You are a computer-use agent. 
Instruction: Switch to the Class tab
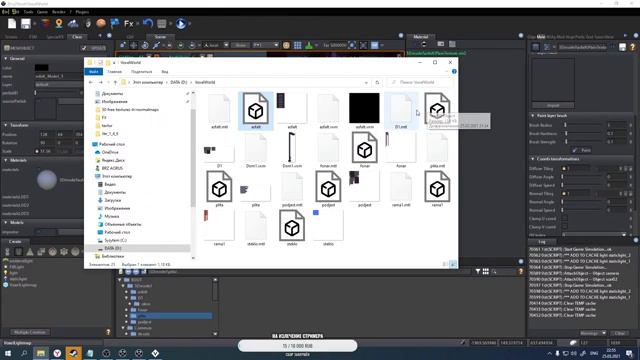point(77,37)
